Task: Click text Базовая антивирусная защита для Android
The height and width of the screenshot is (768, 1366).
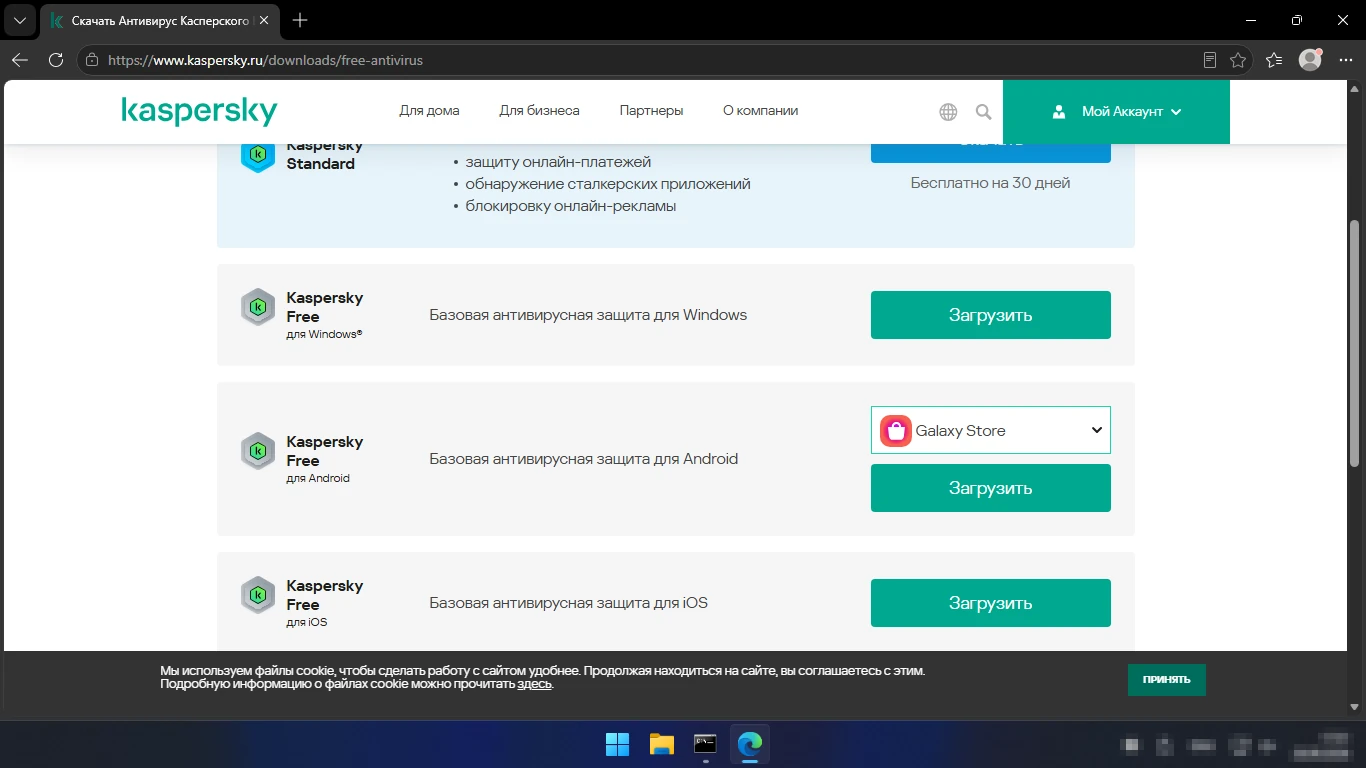Action: click(x=584, y=459)
